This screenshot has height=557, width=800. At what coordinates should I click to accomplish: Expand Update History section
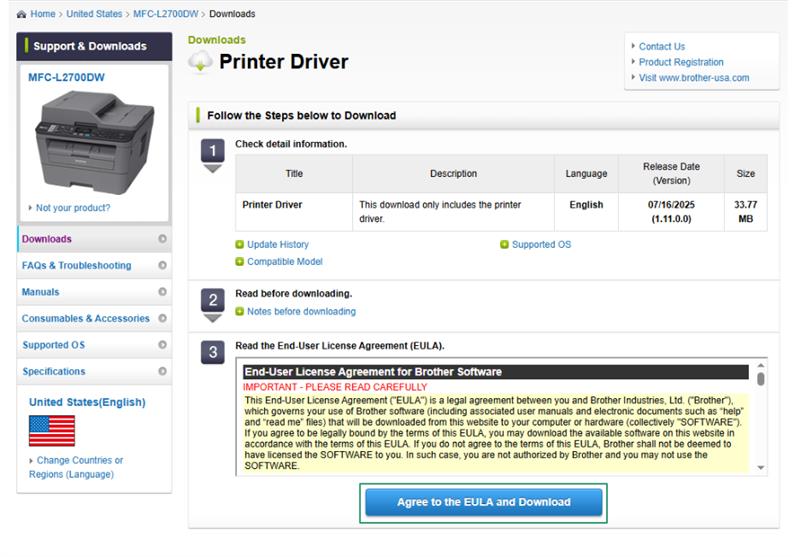click(x=278, y=244)
